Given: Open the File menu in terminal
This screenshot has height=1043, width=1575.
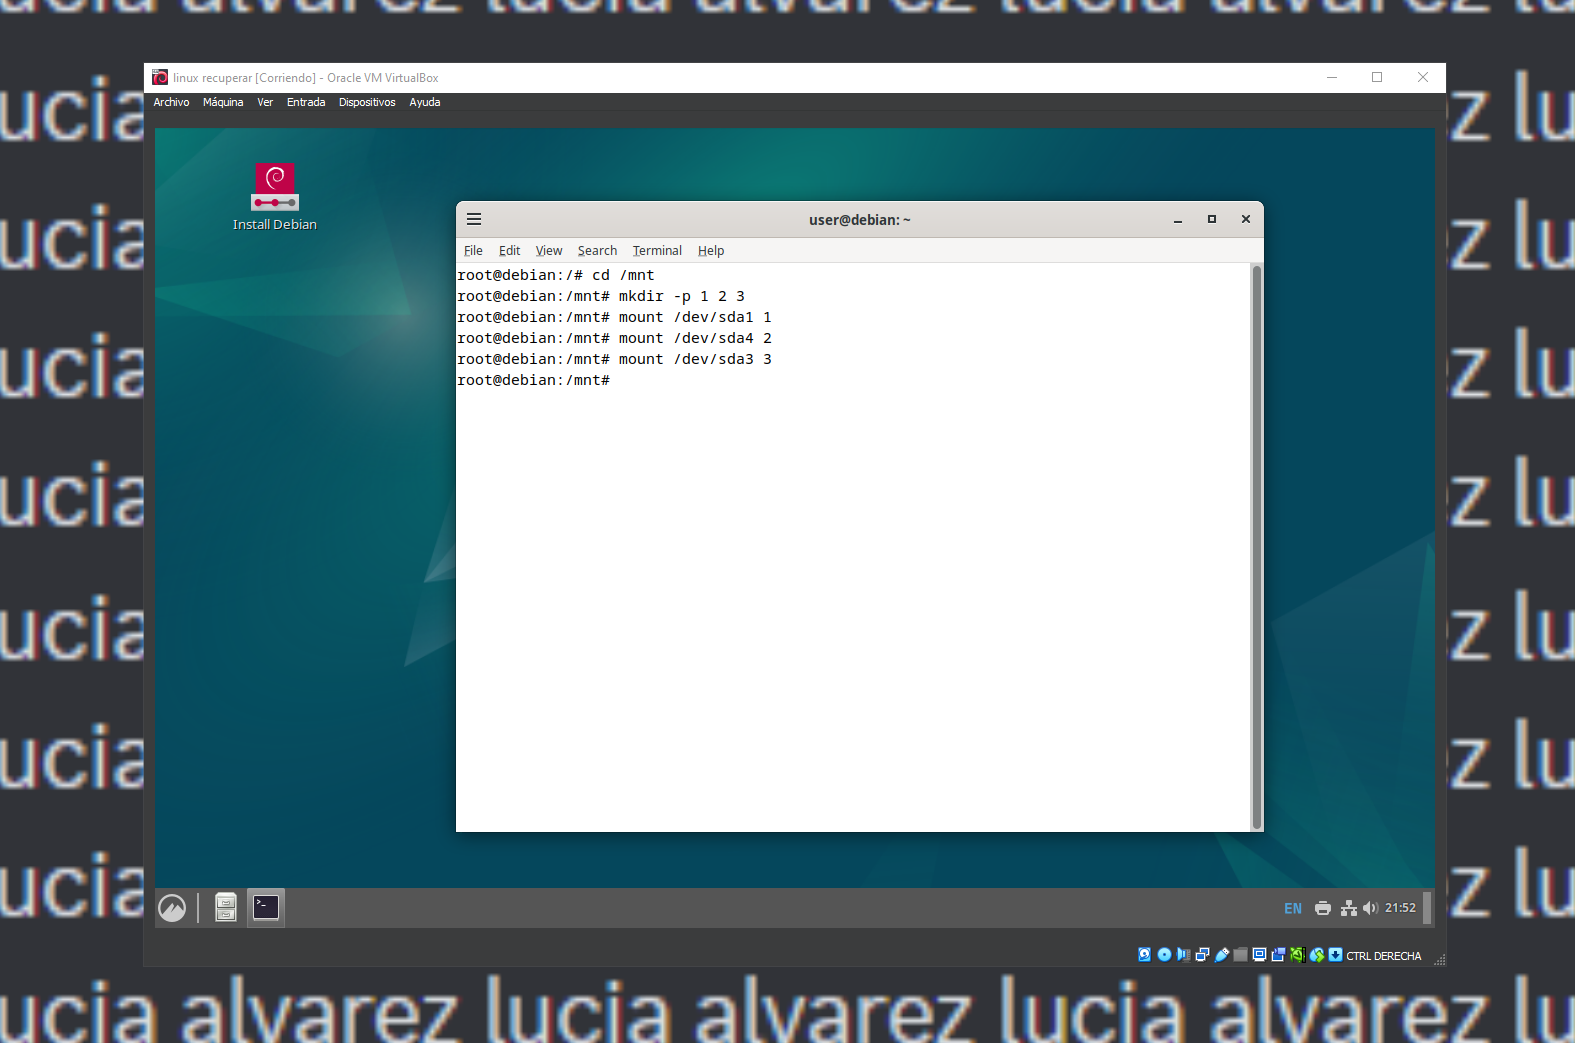Looking at the screenshot, I should click(473, 251).
